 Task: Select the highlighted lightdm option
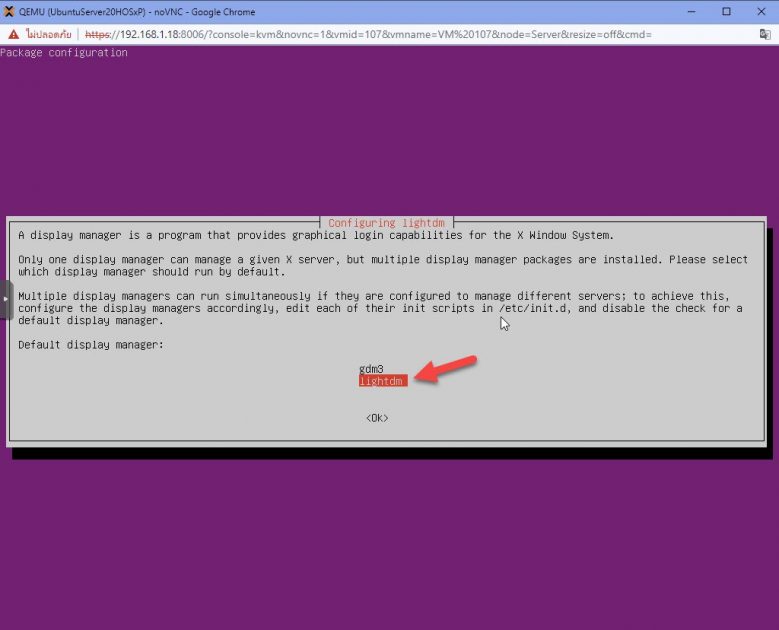383,381
